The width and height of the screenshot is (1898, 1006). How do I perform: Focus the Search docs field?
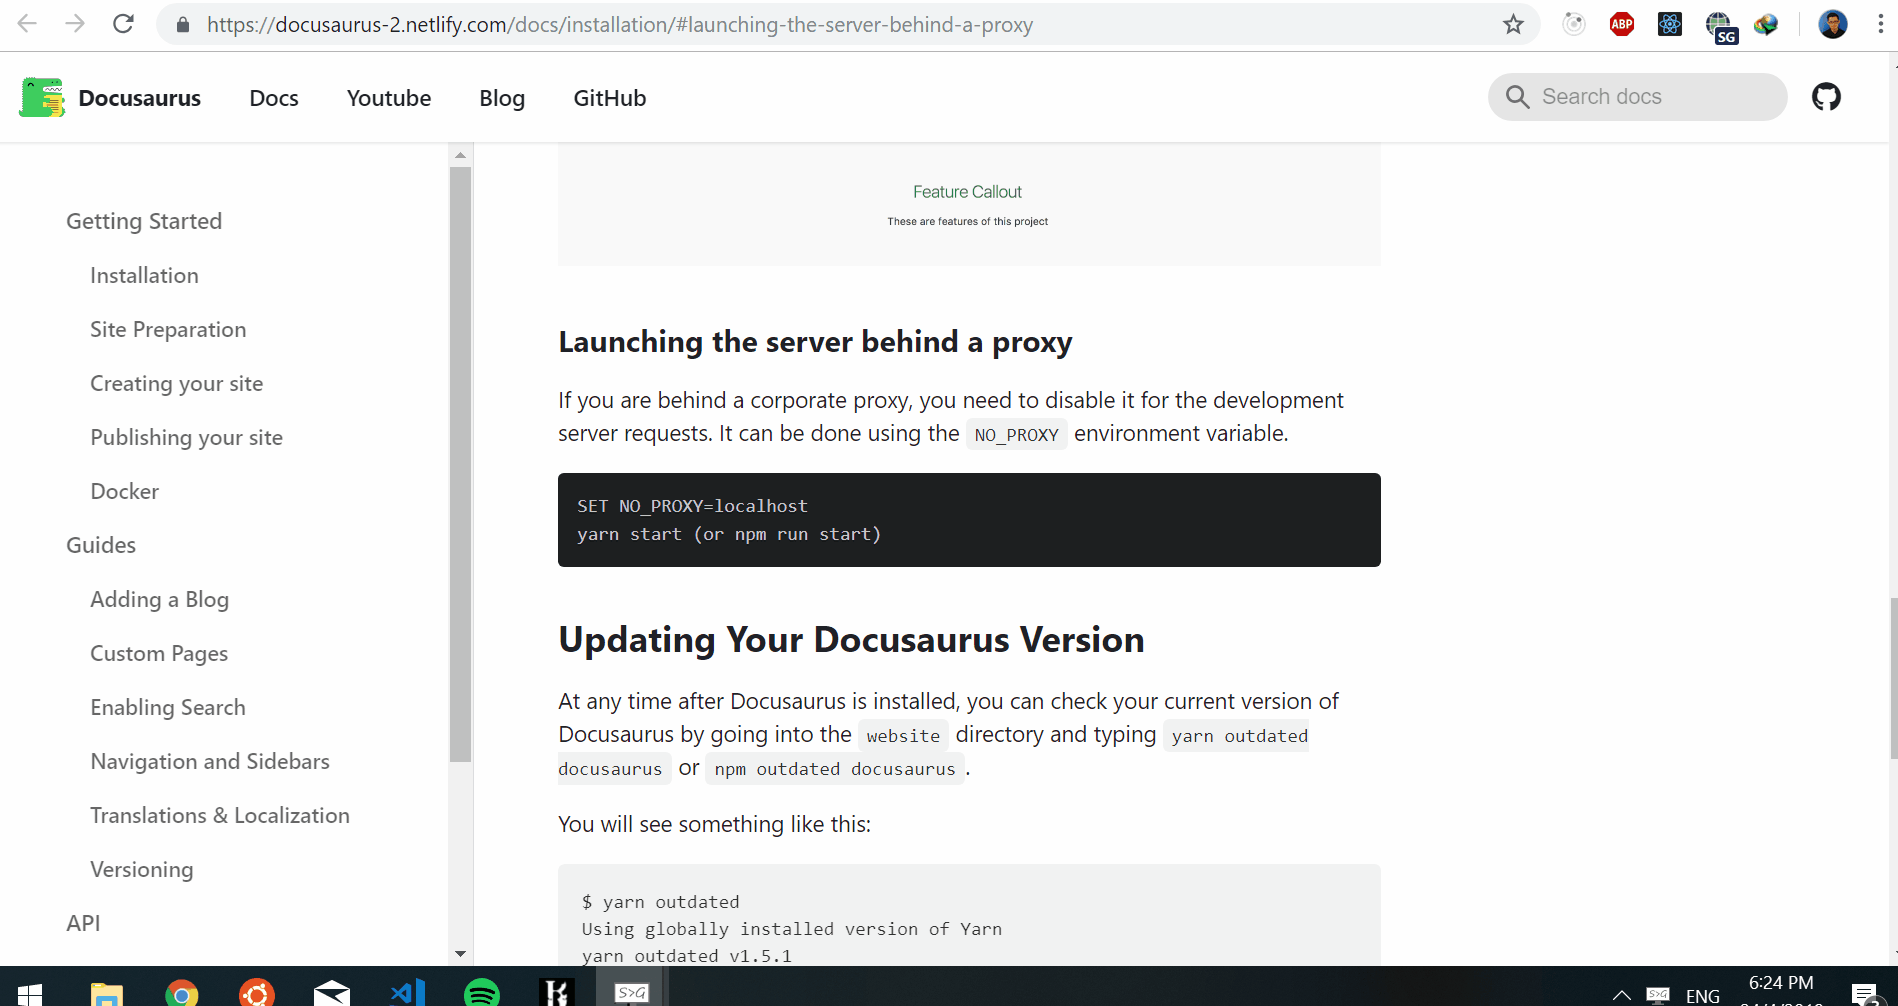click(1637, 97)
